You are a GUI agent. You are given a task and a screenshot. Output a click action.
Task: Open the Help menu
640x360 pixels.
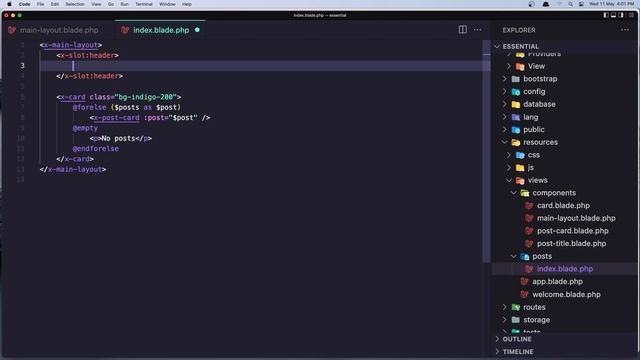[x=187, y=4]
